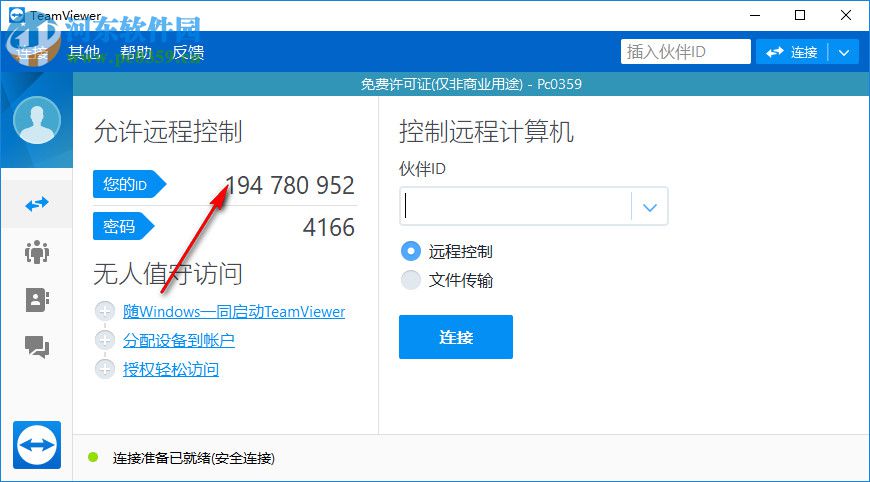This screenshot has height=482, width=870.
Task: Click green connection status indicator dot
Action: click(x=93, y=457)
